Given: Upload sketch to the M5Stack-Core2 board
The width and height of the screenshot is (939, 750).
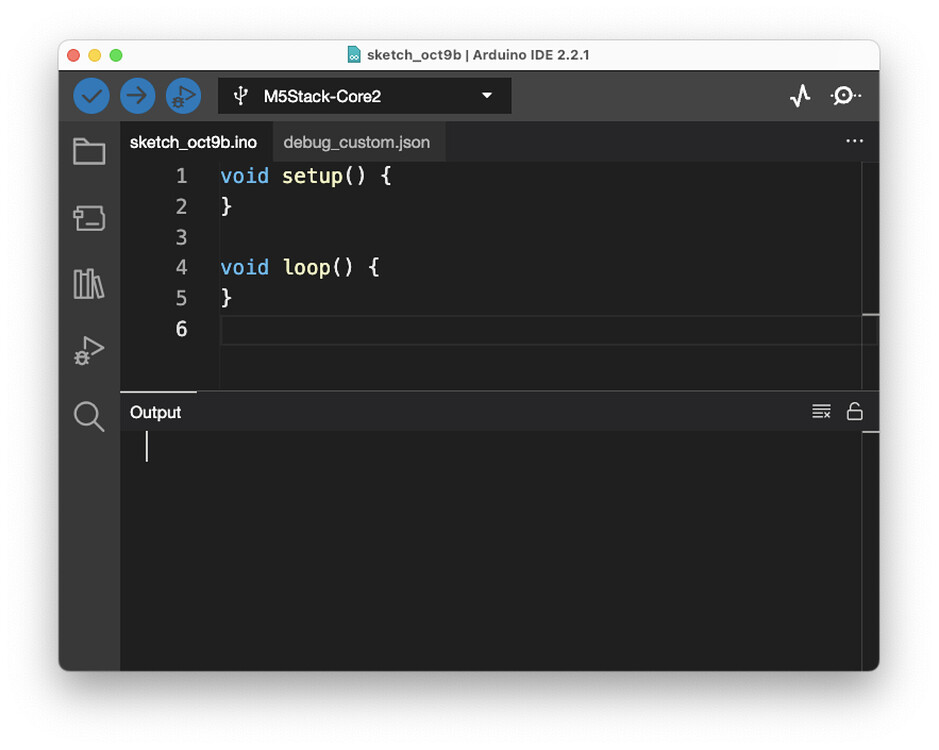Looking at the screenshot, I should click(137, 95).
